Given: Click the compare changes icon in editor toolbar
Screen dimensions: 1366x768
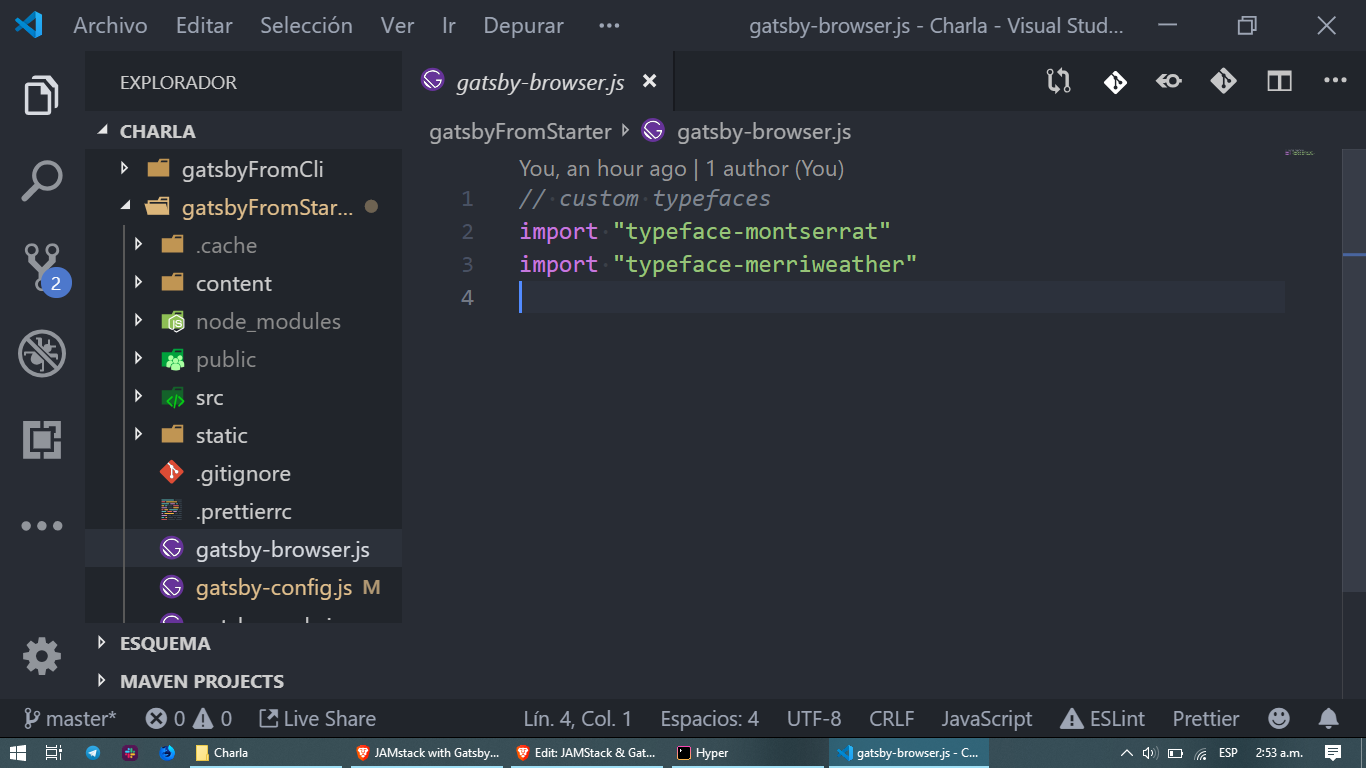Looking at the screenshot, I should tap(1059, 81).
